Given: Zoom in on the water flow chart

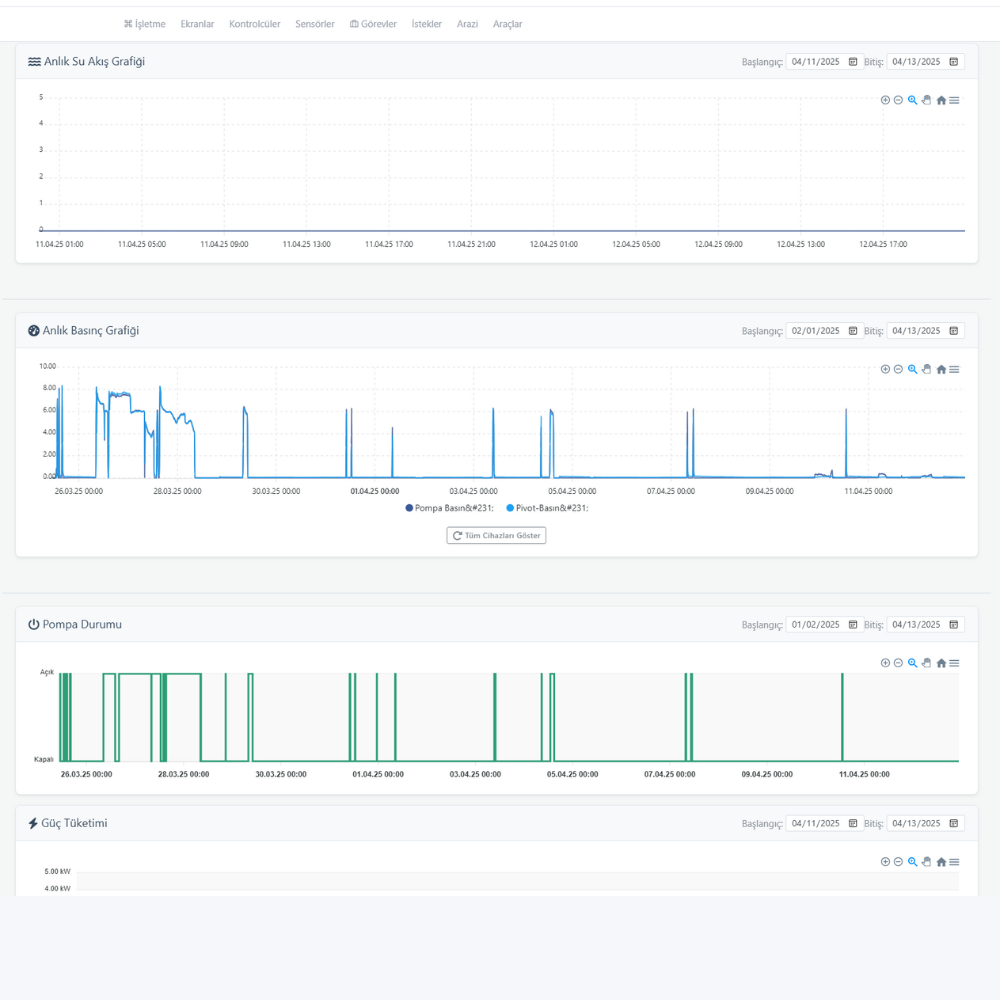Looking at the screenshot, I should point(885,100).
